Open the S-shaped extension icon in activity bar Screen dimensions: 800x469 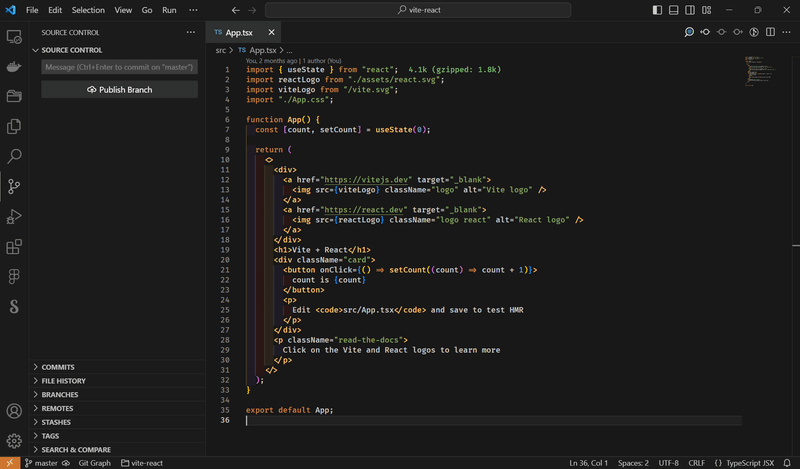(x=14, y=306)
